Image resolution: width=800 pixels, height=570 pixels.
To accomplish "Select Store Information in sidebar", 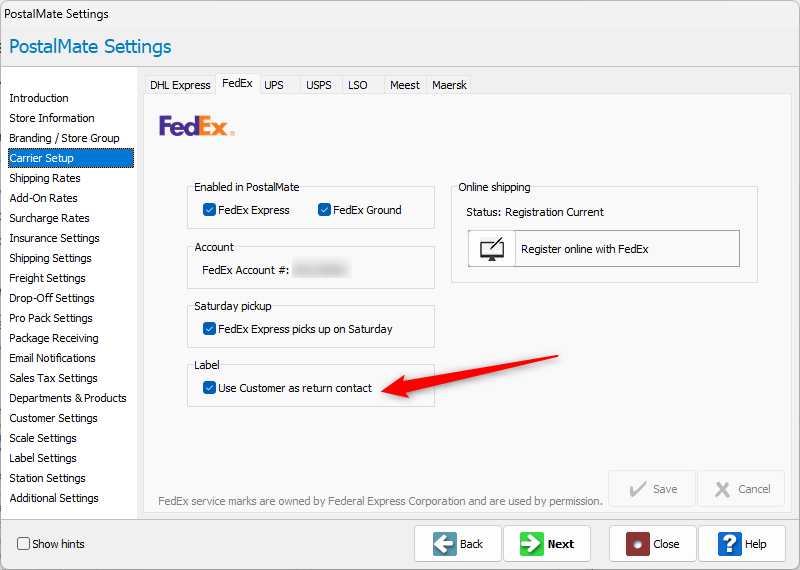I will tap(52, 118).
